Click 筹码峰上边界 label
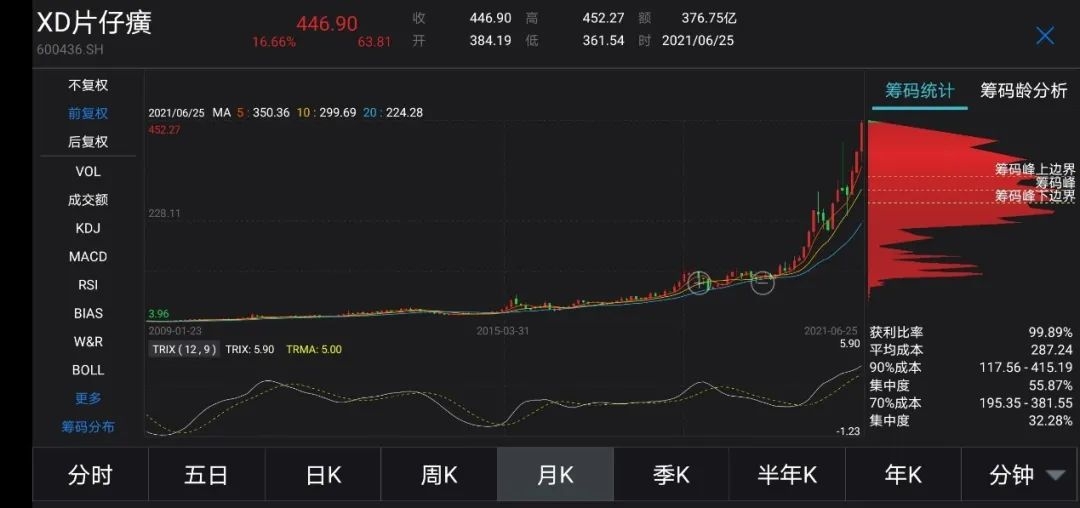1080x508 pixels. pos(1035,169)
